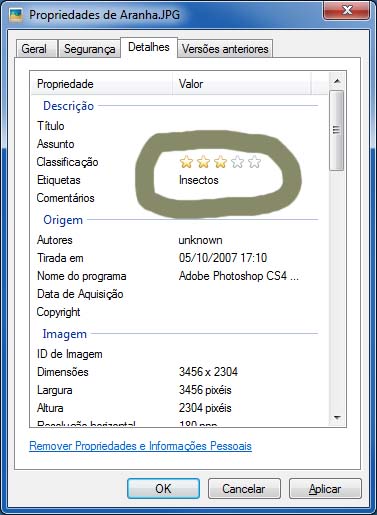This screenshot has width=377, height=515.
Task: Set Classificação to four stars
Action: (237, 162)
